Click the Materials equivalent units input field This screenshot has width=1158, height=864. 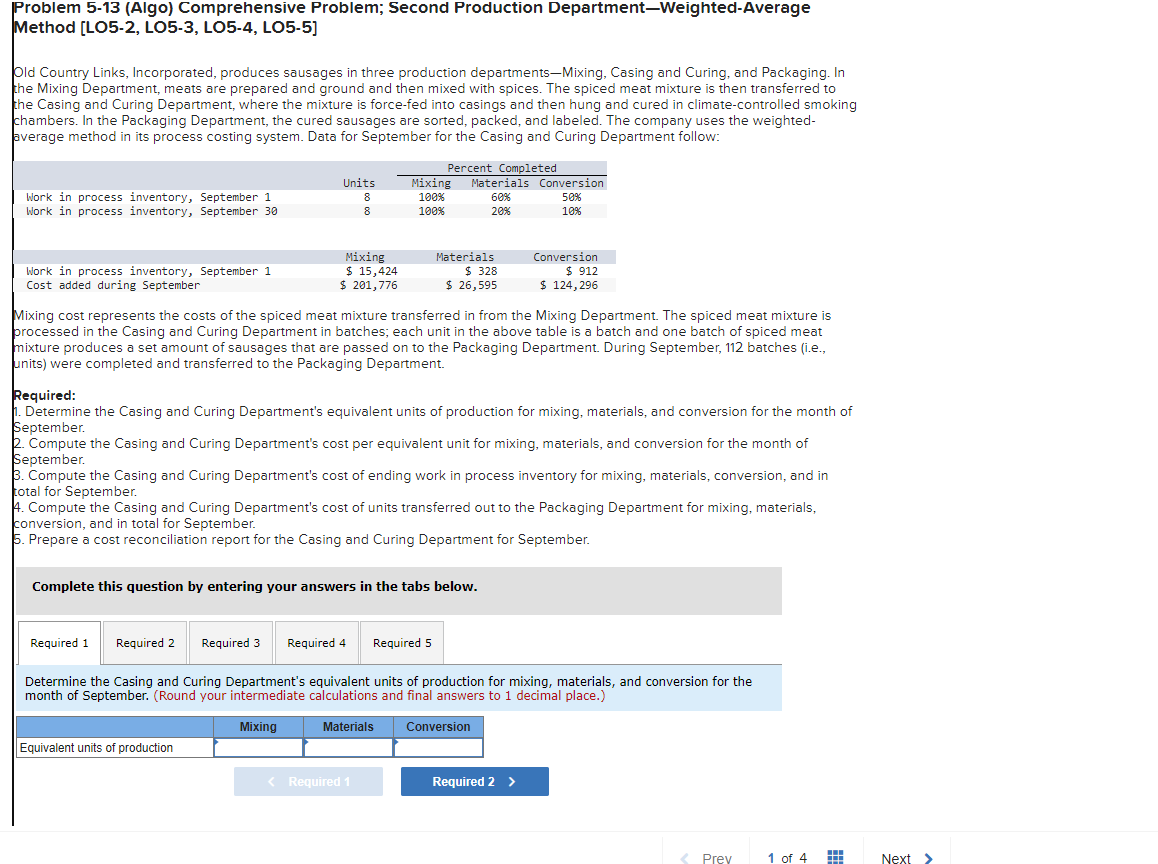click(349, 748)
